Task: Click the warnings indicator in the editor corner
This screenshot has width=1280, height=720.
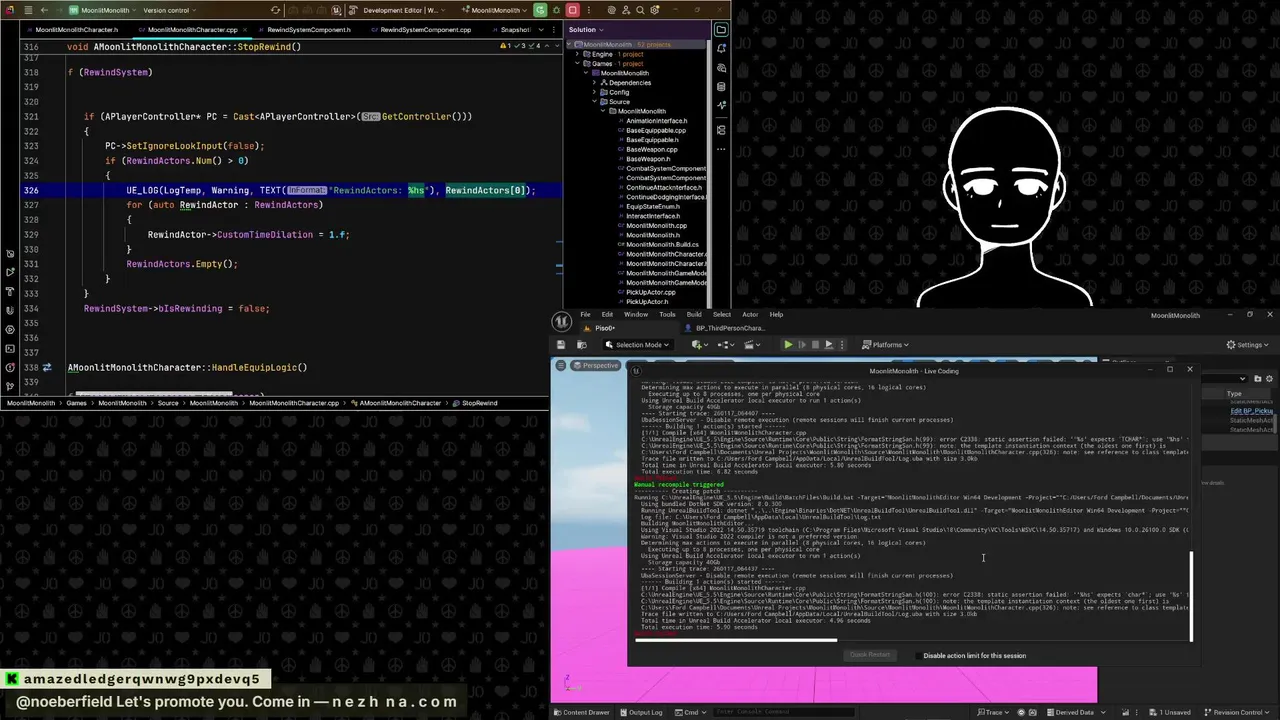Action: [x=521, y=46]
